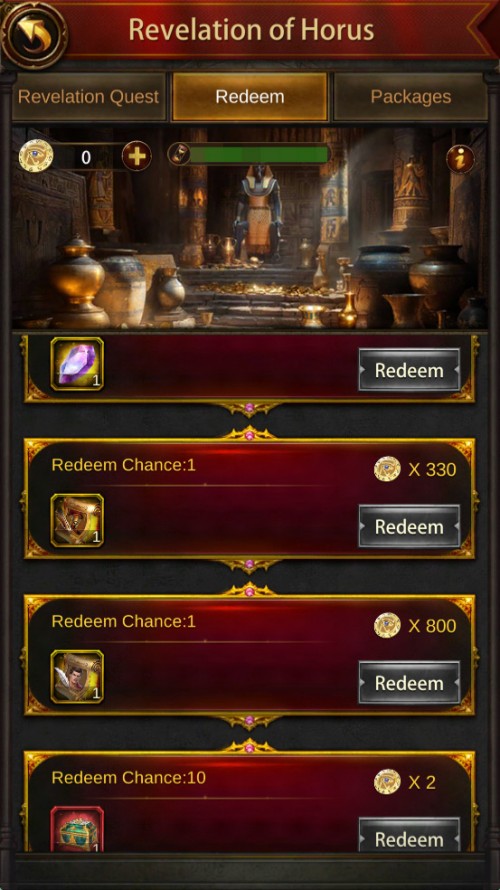Image resolution: width=500 pixels, height=890 pixels.
Task: Tap the Anubis statue banner image
Action: (x=250, y=228)
